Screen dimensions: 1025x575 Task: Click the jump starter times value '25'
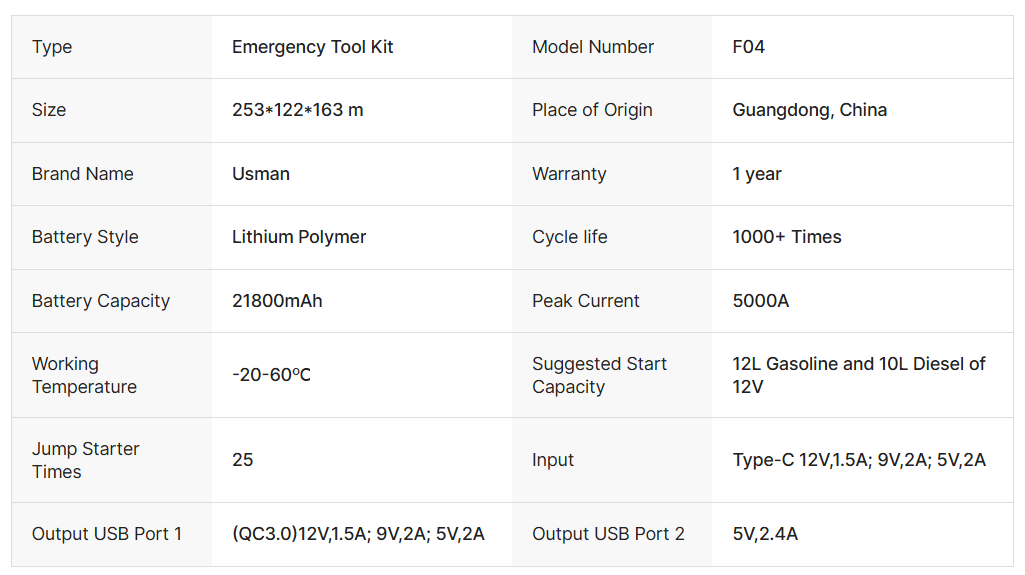click(243, 460)
